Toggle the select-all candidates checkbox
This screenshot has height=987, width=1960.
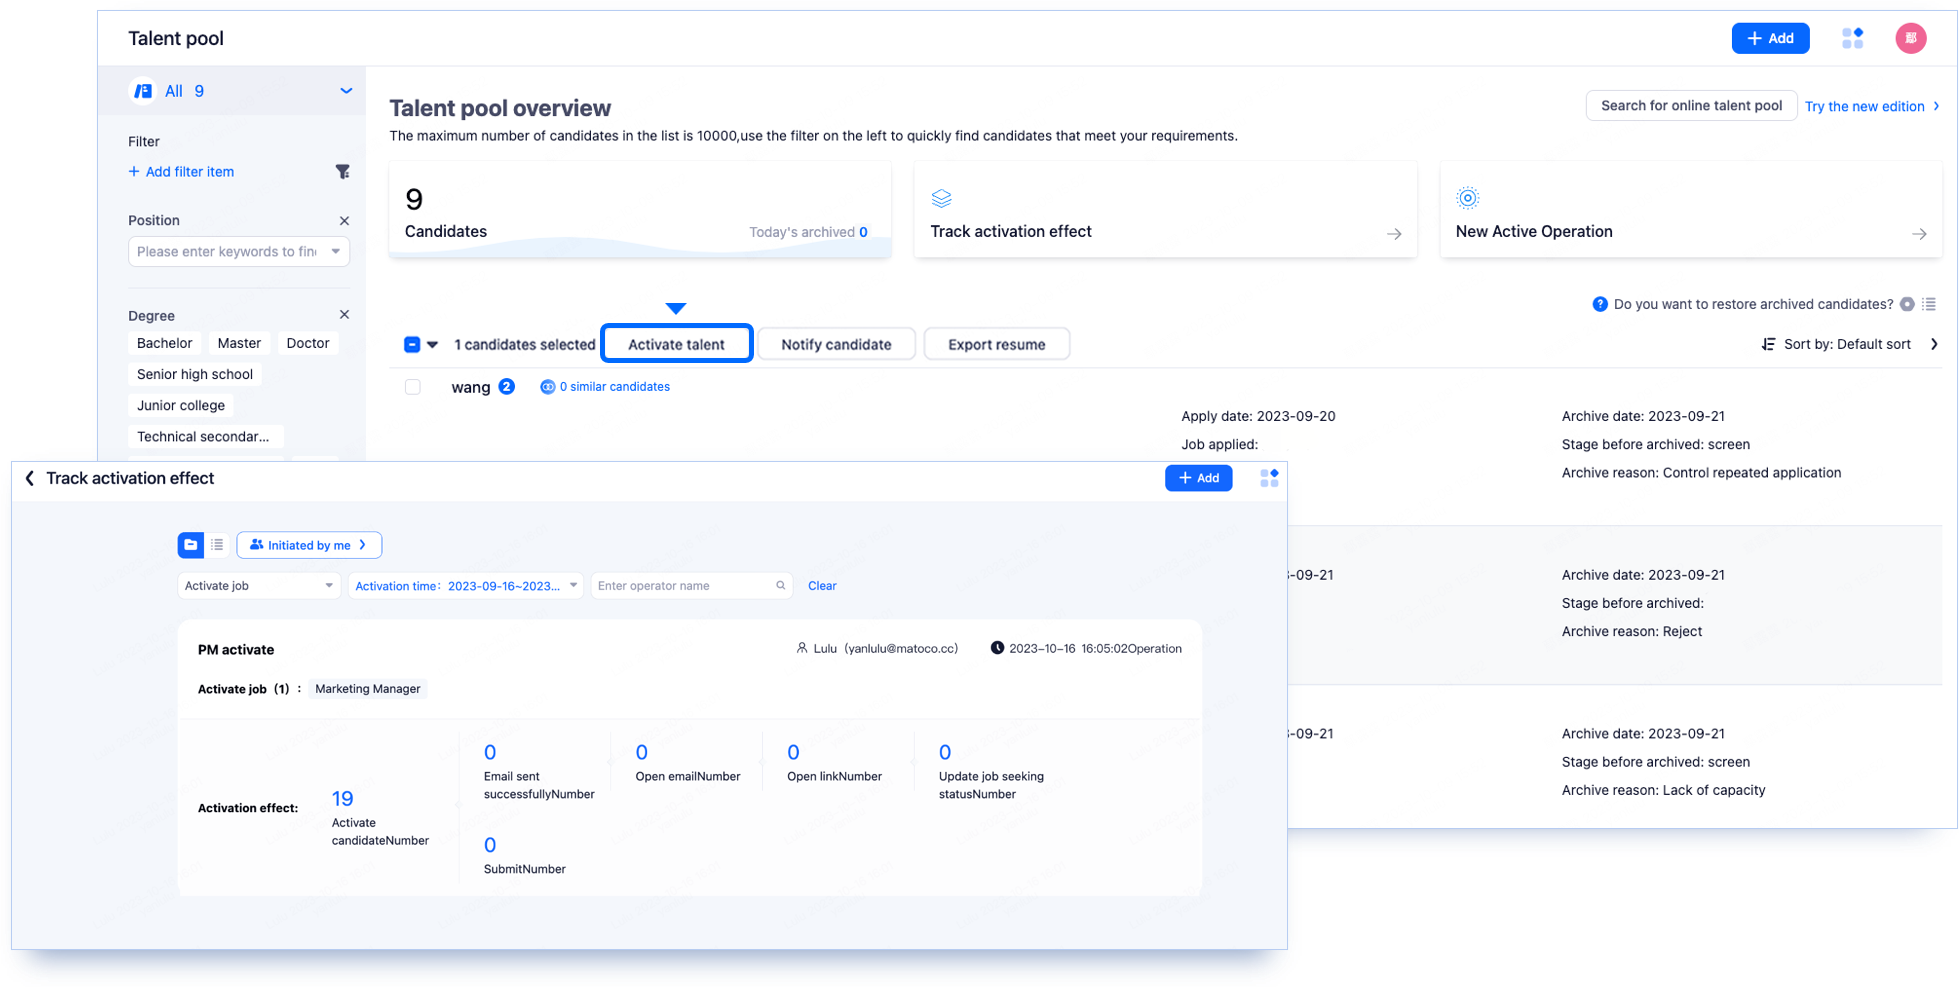(412, 344)
